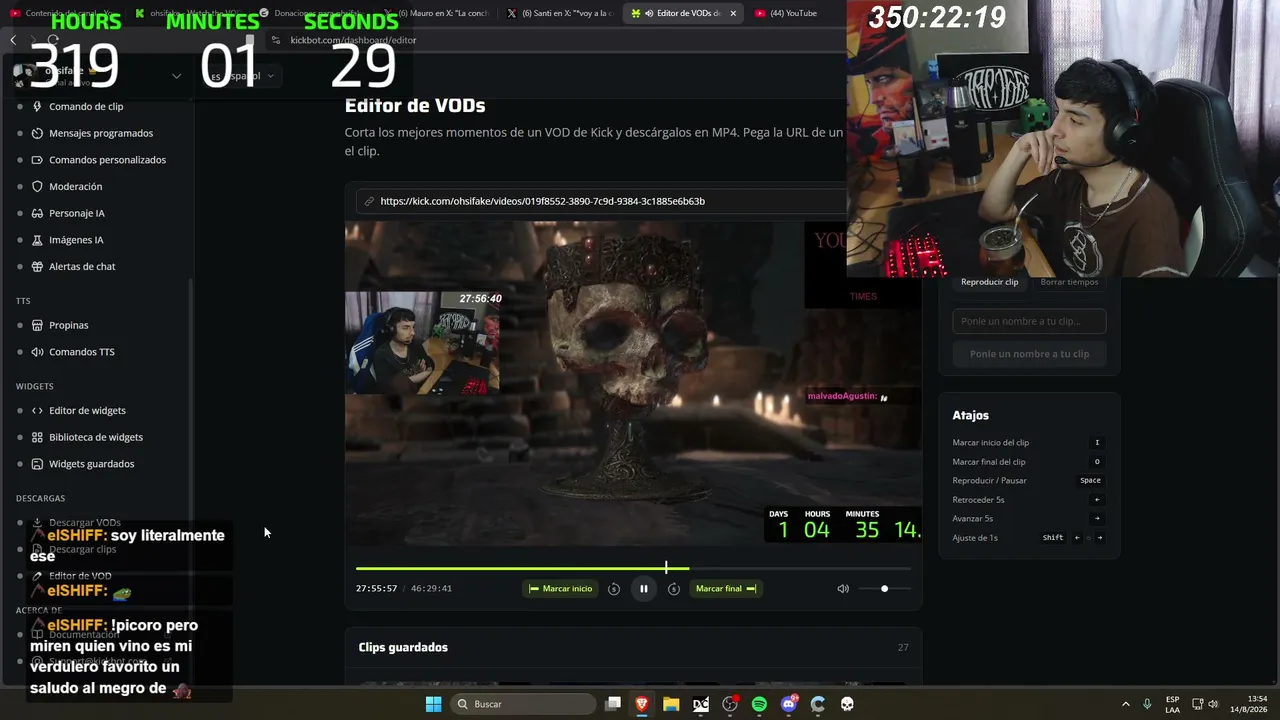This screenshot has width=1280, height=720.
Task: Click the Widgets guardados save icon
Action: coord(38,464)
